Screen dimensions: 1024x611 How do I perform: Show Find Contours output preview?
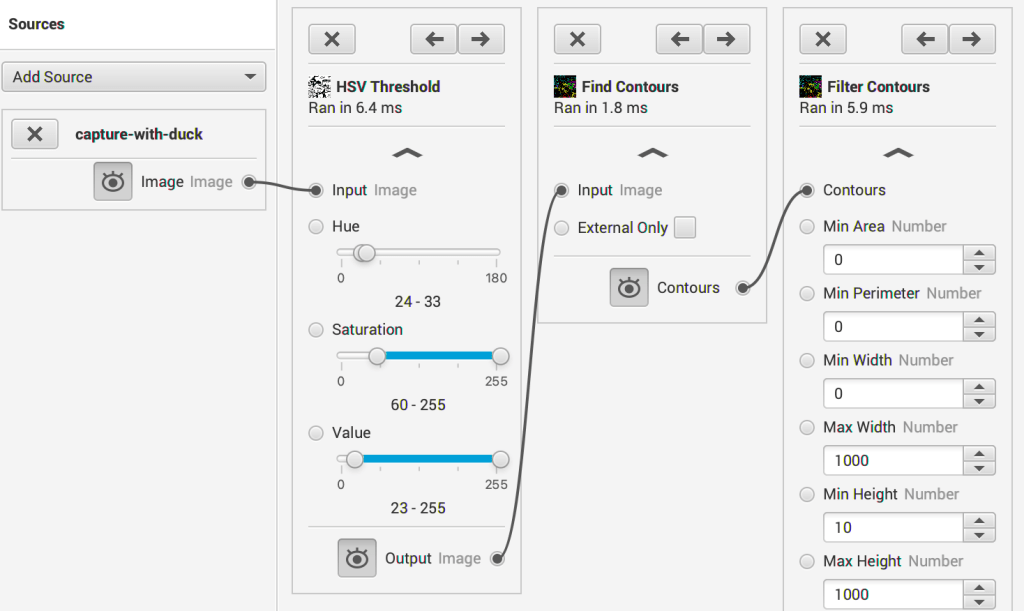click(628, 288)
